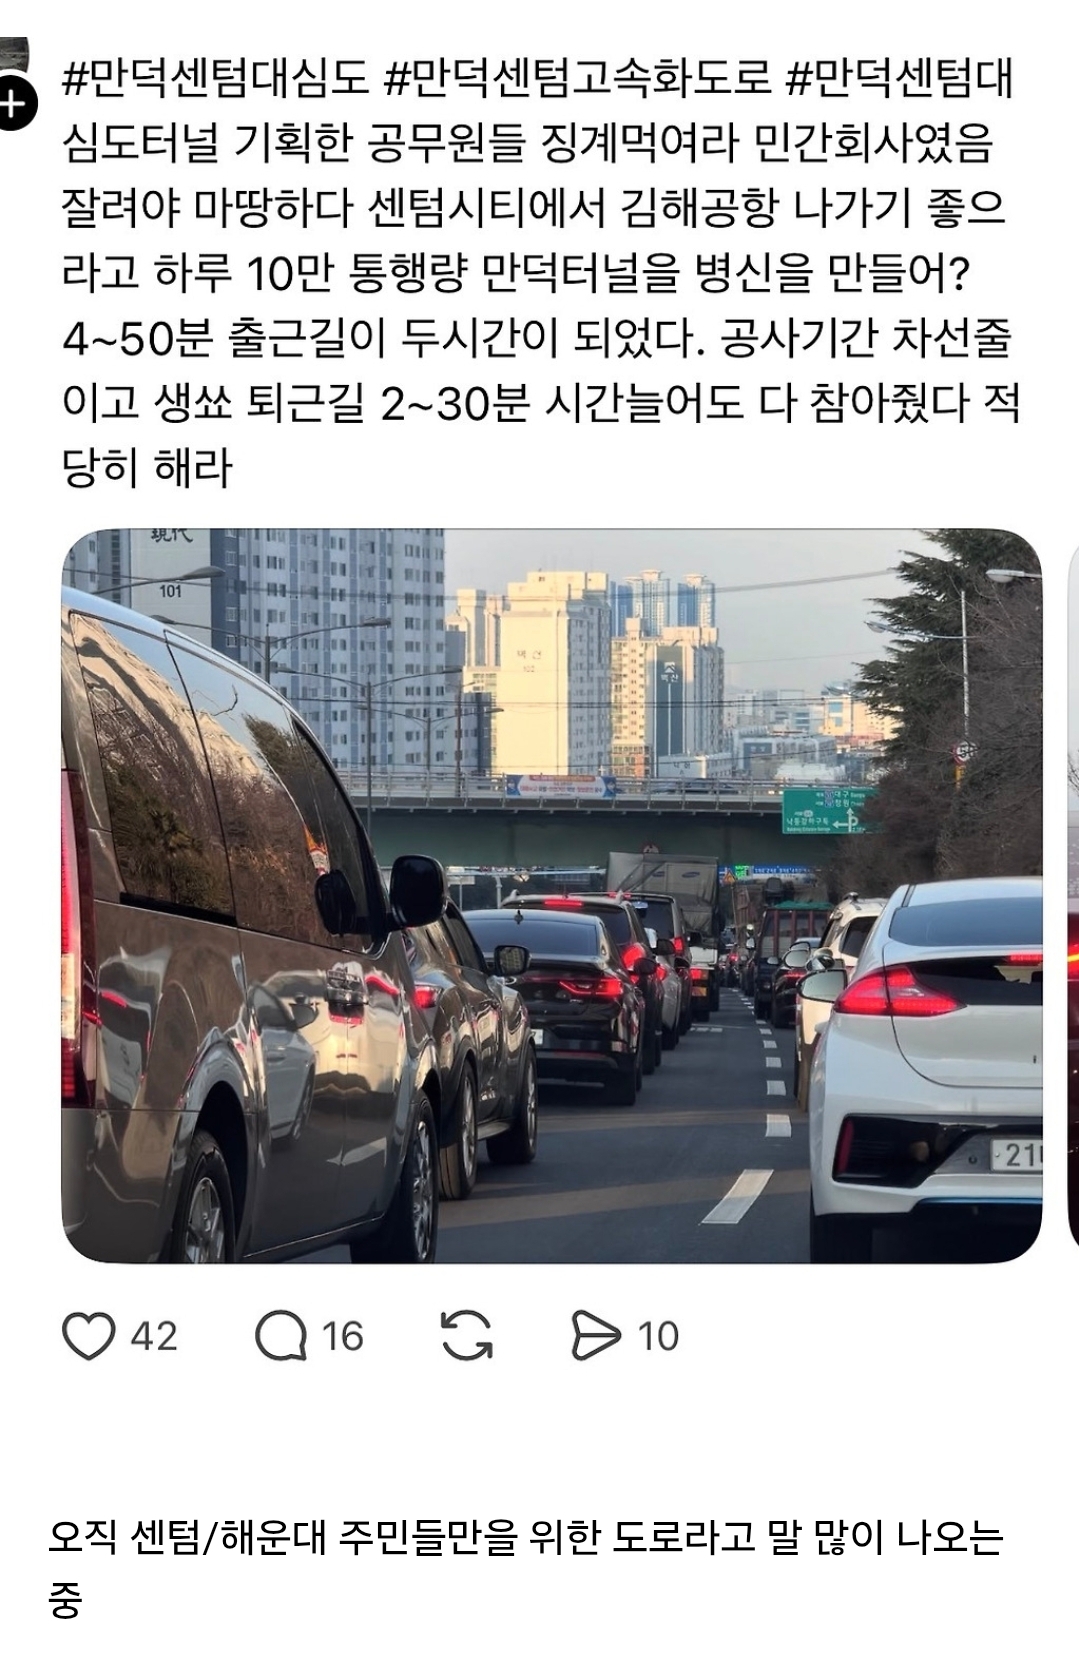The image size is (1079, 1659).
Task: Share the post with the paper plane icon
Action: 596,1336
